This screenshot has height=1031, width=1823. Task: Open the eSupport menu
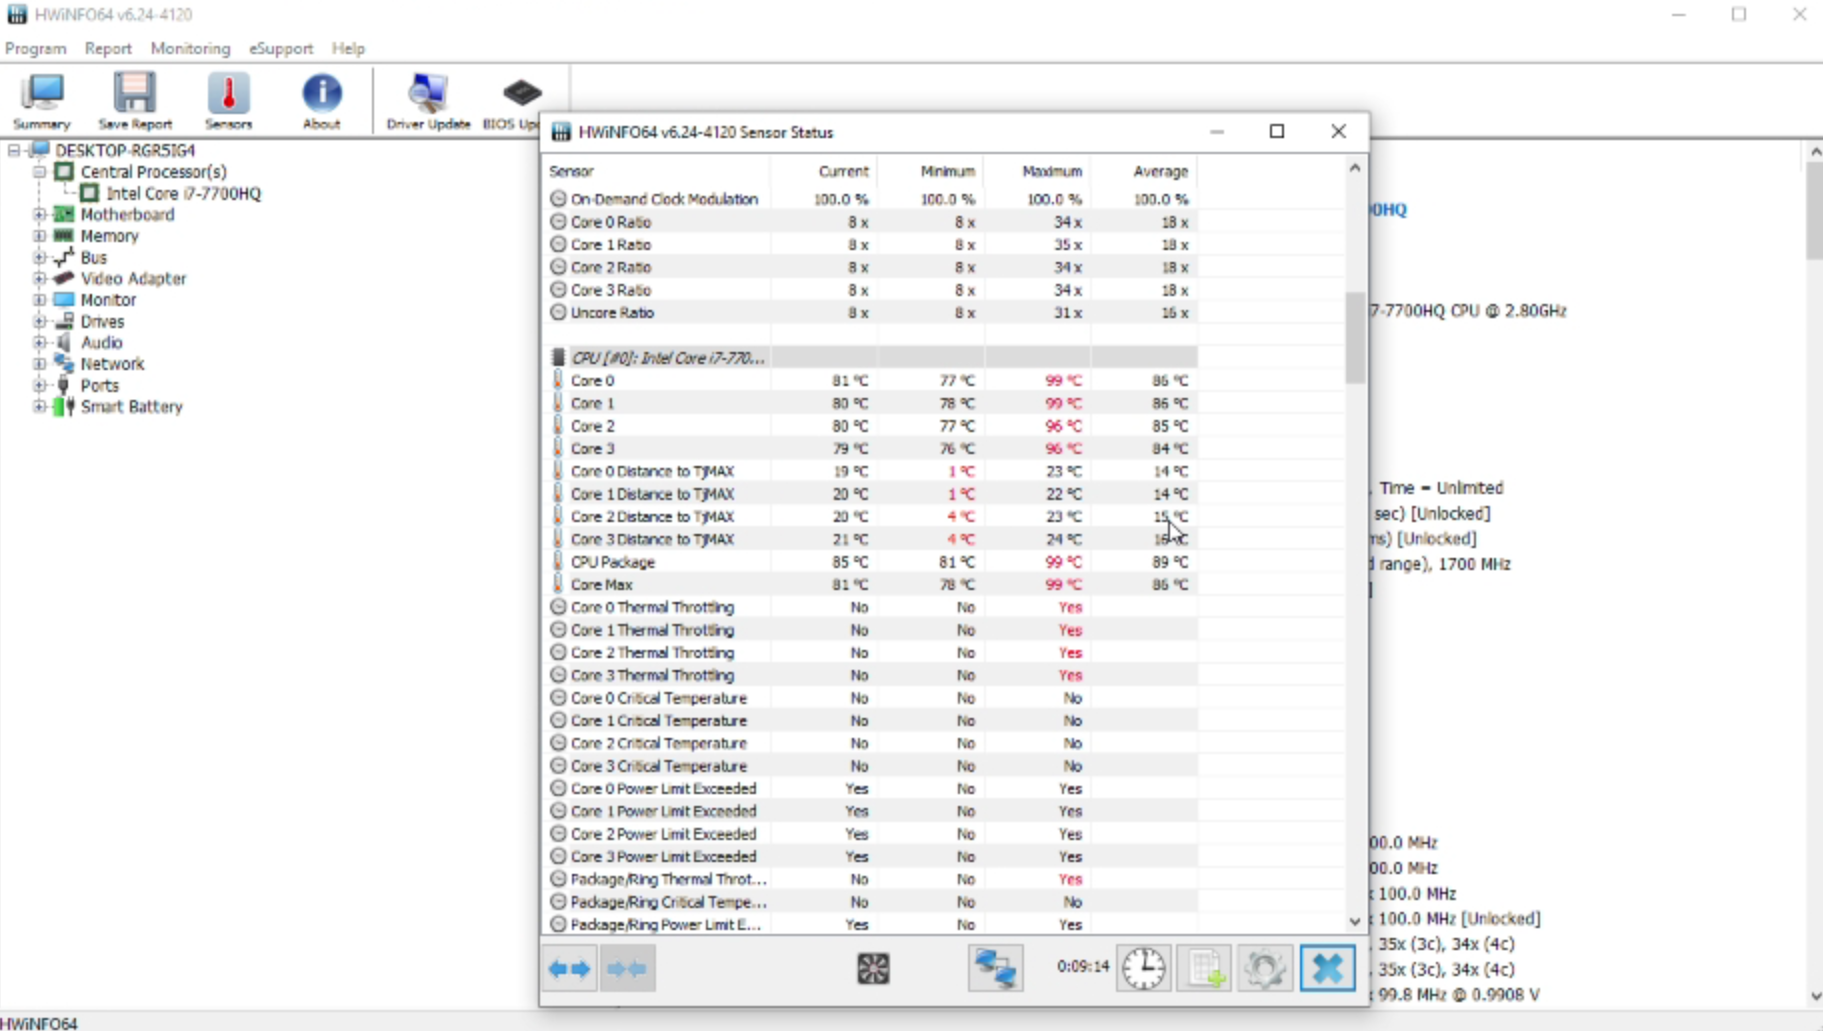(x=281, y=48)
